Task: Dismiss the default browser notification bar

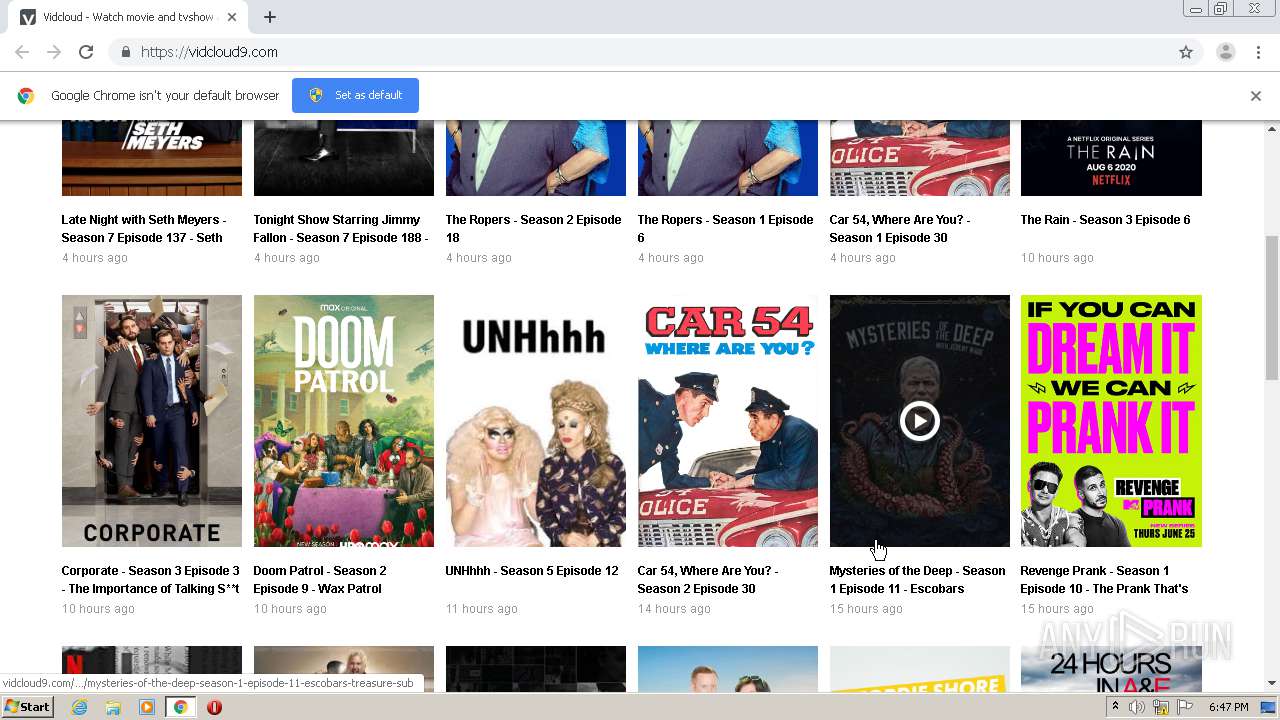Action: click(1256, 96)
